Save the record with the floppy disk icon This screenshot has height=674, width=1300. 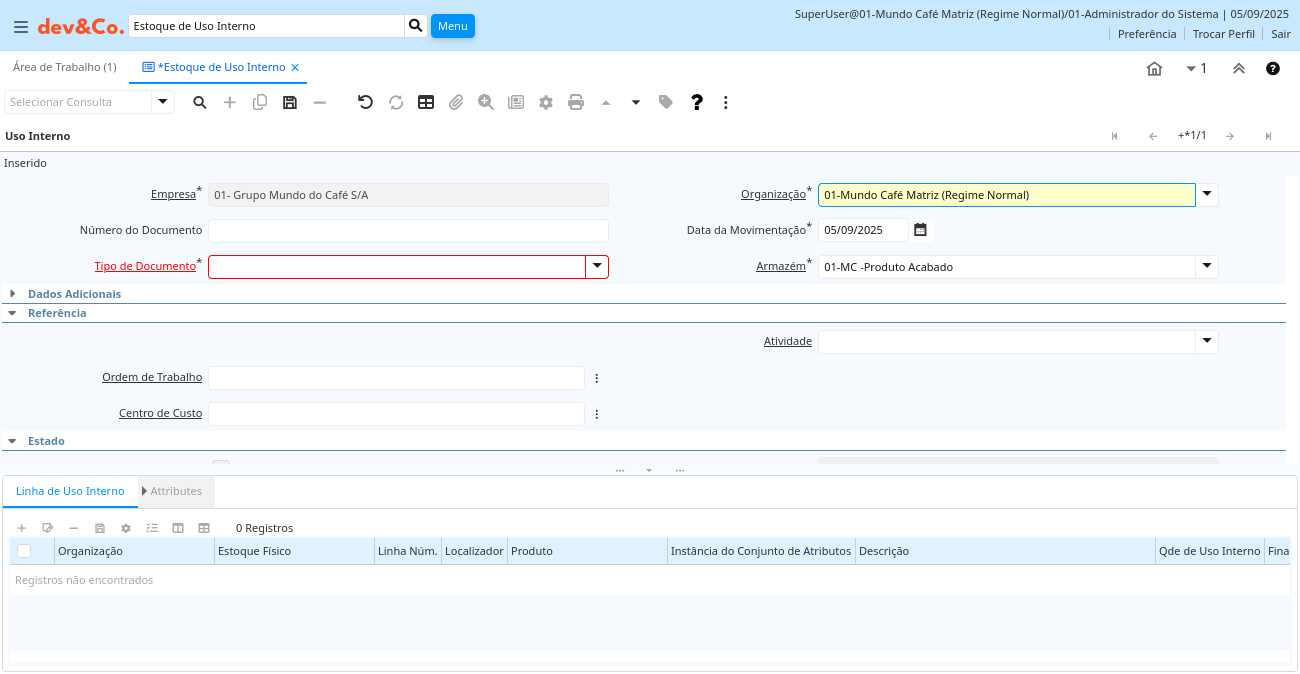(290, 102)
